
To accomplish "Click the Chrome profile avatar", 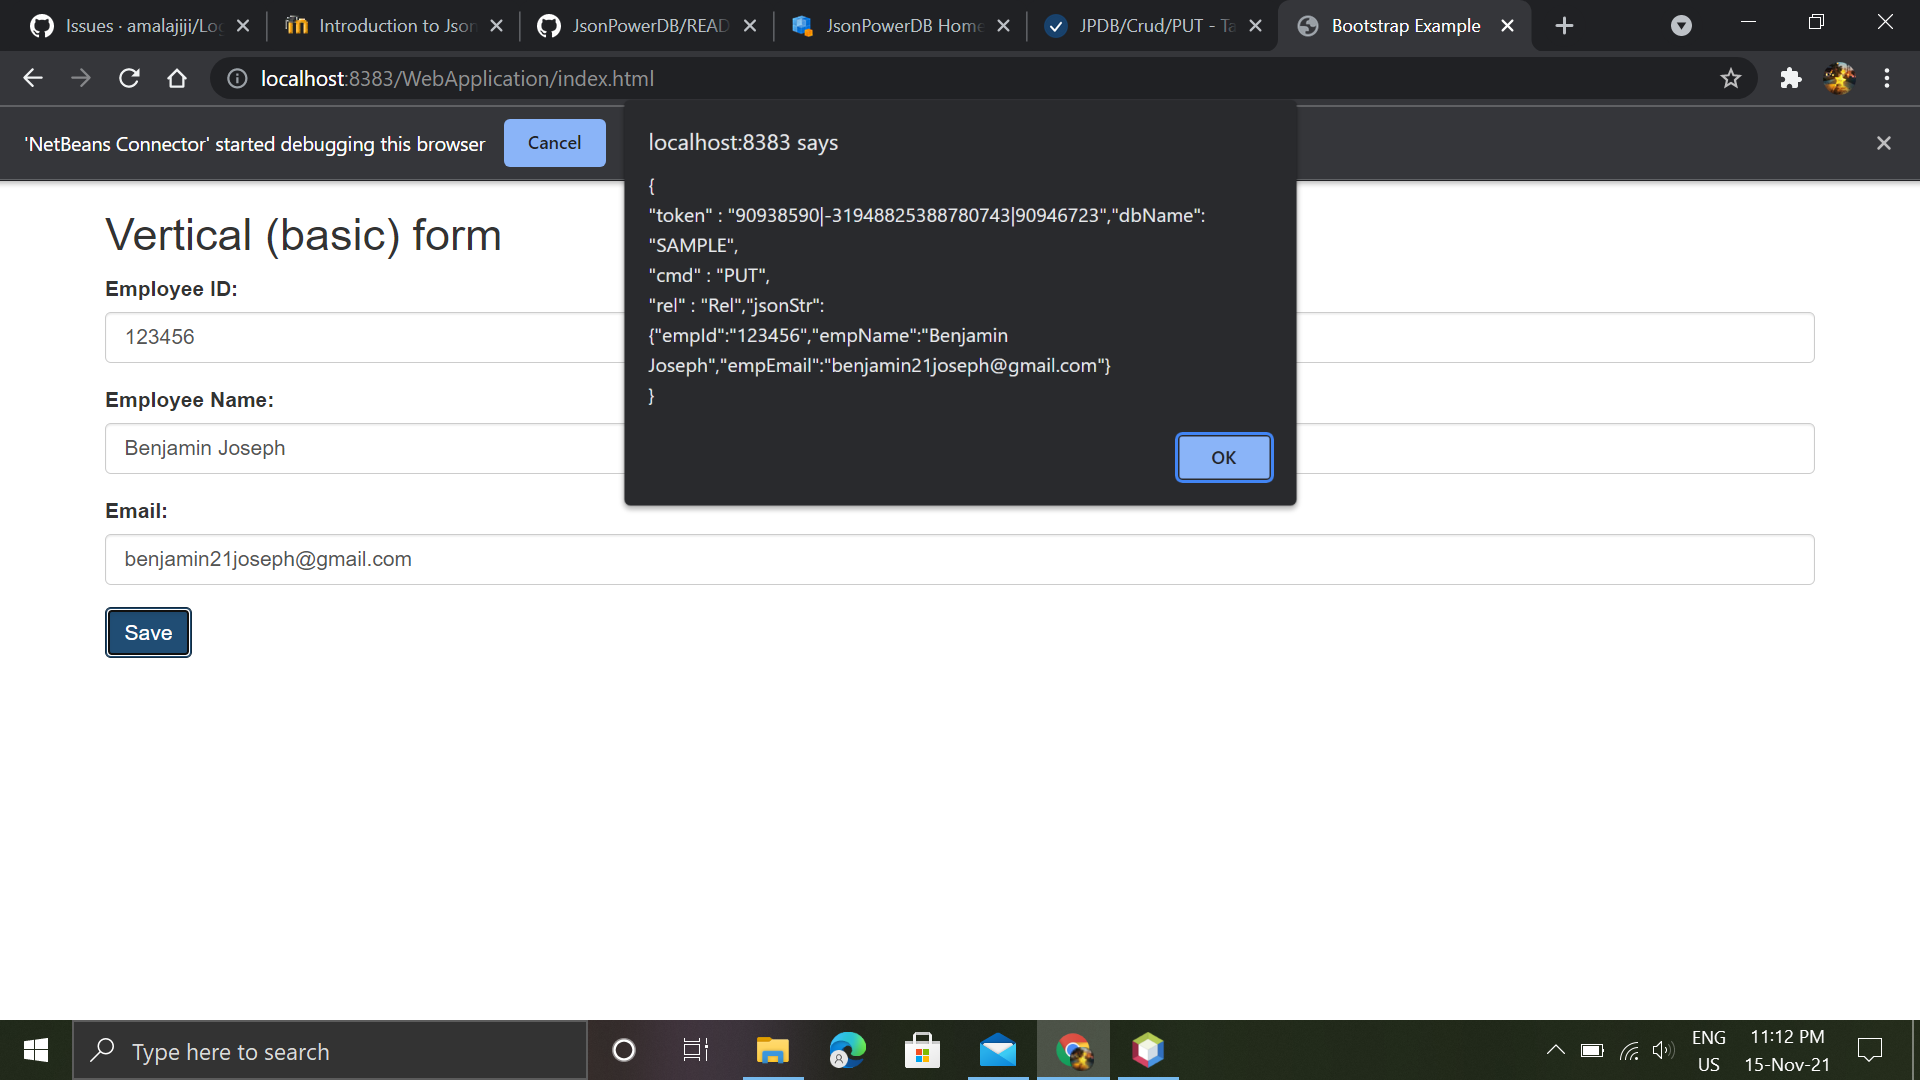I will click(1841, 78).
